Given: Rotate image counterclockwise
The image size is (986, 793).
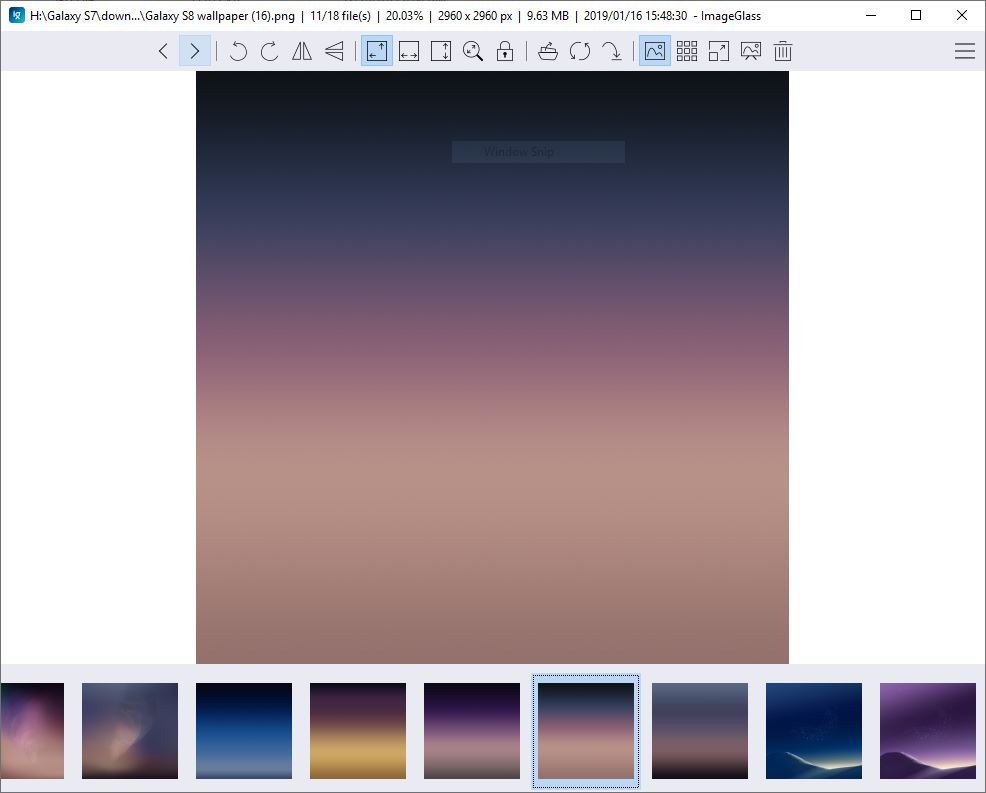Looking at the screenshot, I should [238, 51].
